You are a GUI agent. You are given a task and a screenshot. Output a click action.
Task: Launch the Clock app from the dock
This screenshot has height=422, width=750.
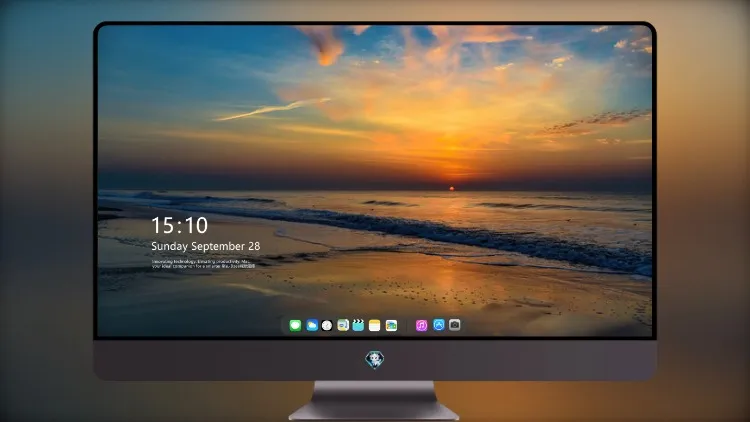pos(327,325)
